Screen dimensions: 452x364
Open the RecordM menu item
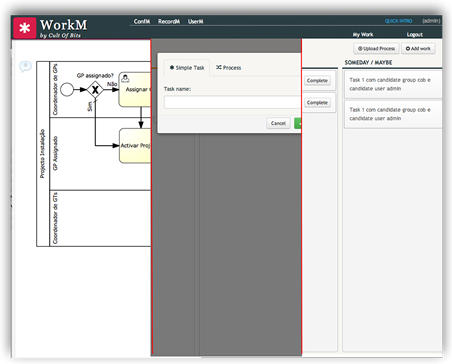coord(169,21)
